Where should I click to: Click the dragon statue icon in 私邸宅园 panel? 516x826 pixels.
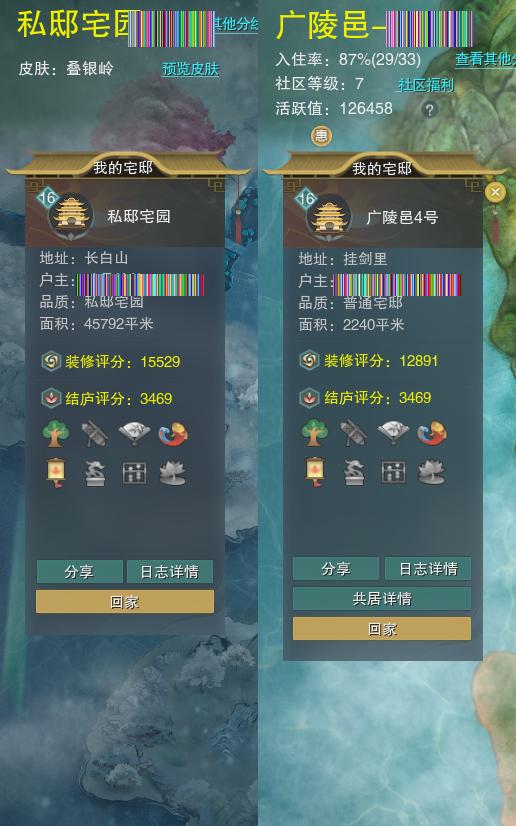click(95, 473)
